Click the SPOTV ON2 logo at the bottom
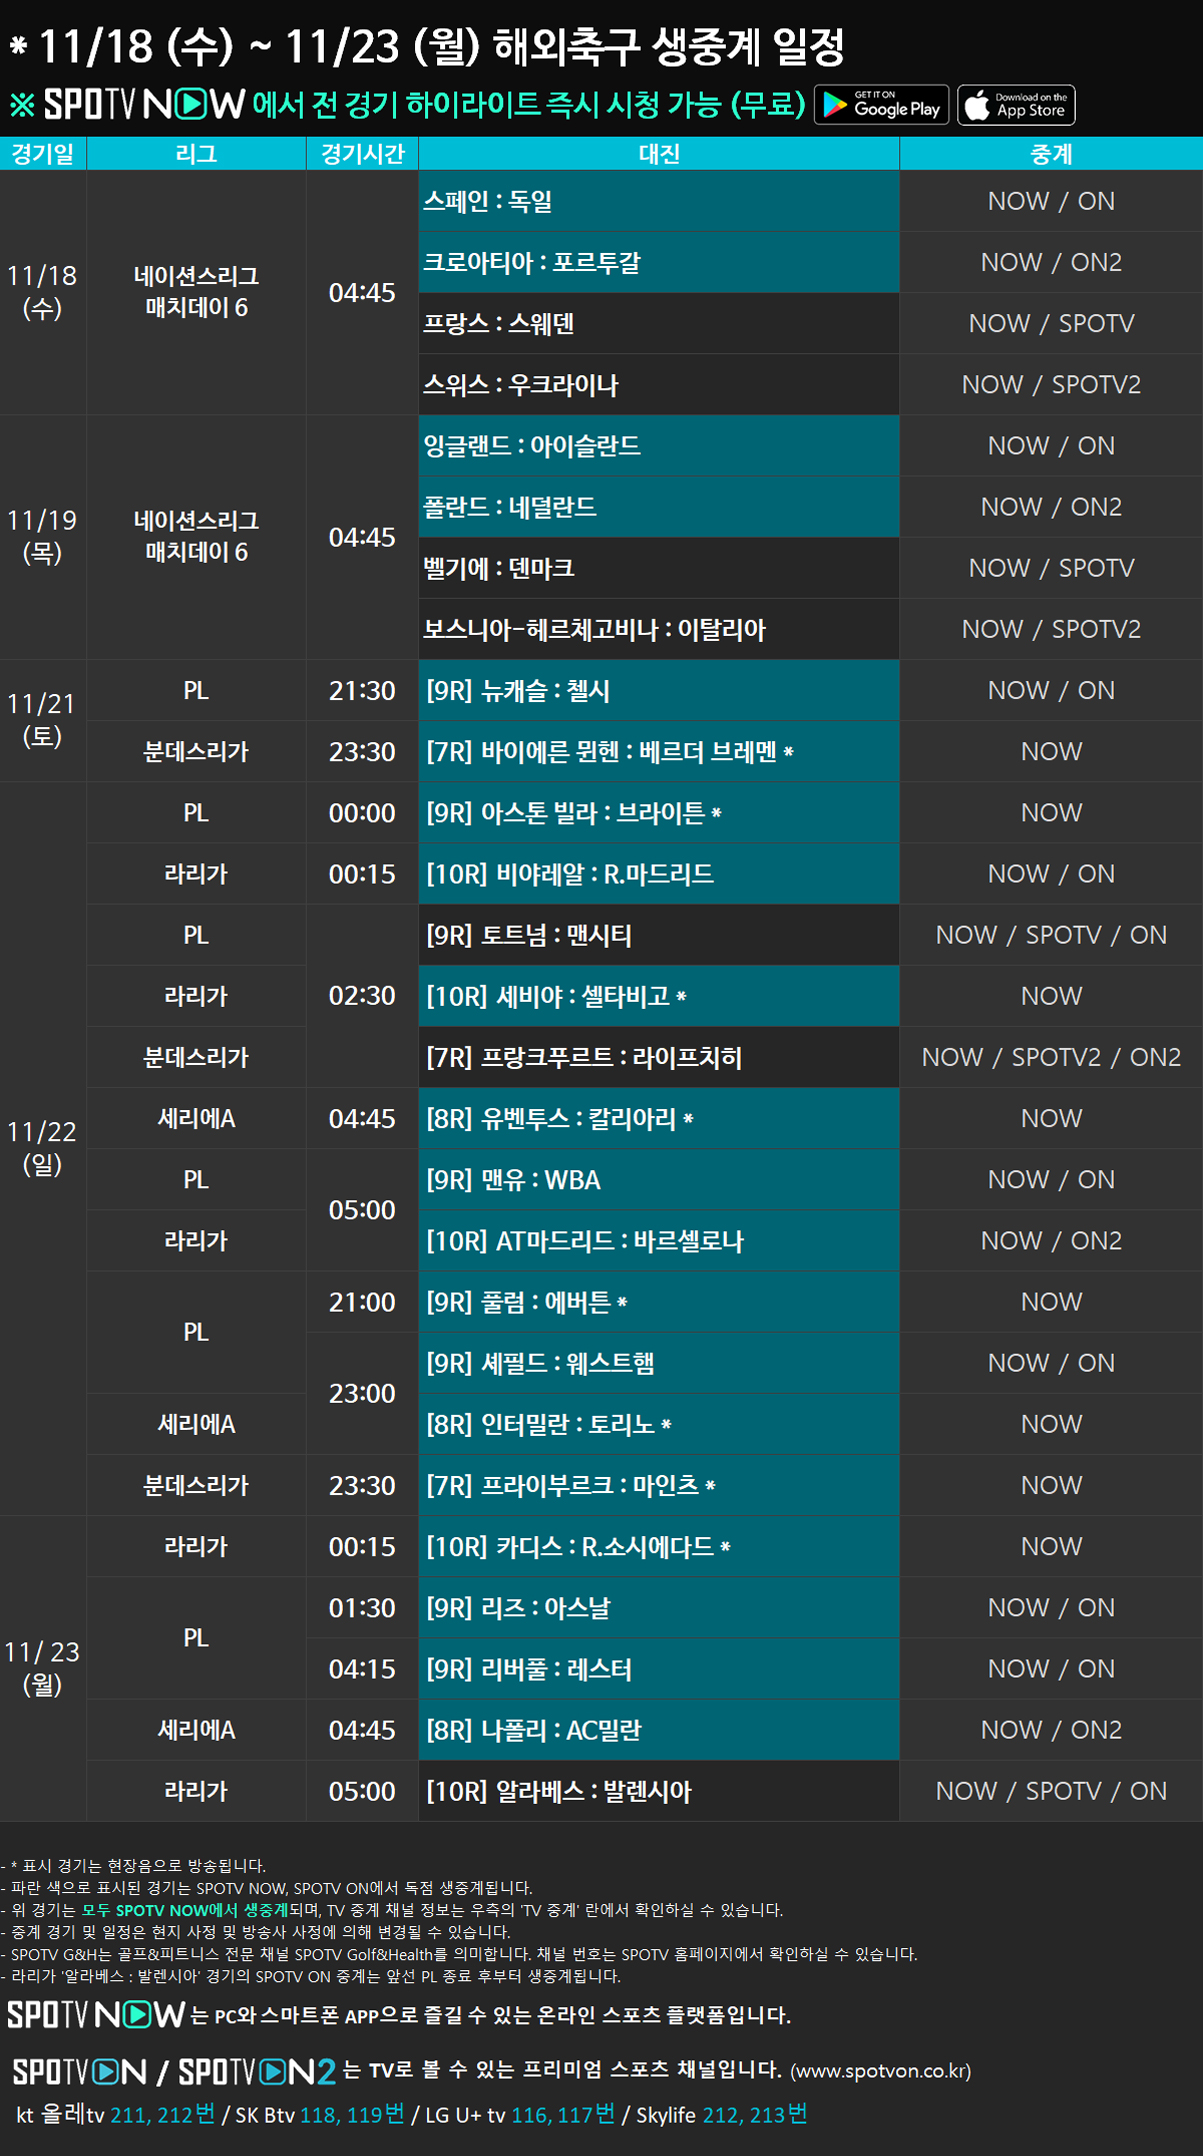Viewport: 1203px width, 2156px height. pyautogui.click(x=257, y=2071)
